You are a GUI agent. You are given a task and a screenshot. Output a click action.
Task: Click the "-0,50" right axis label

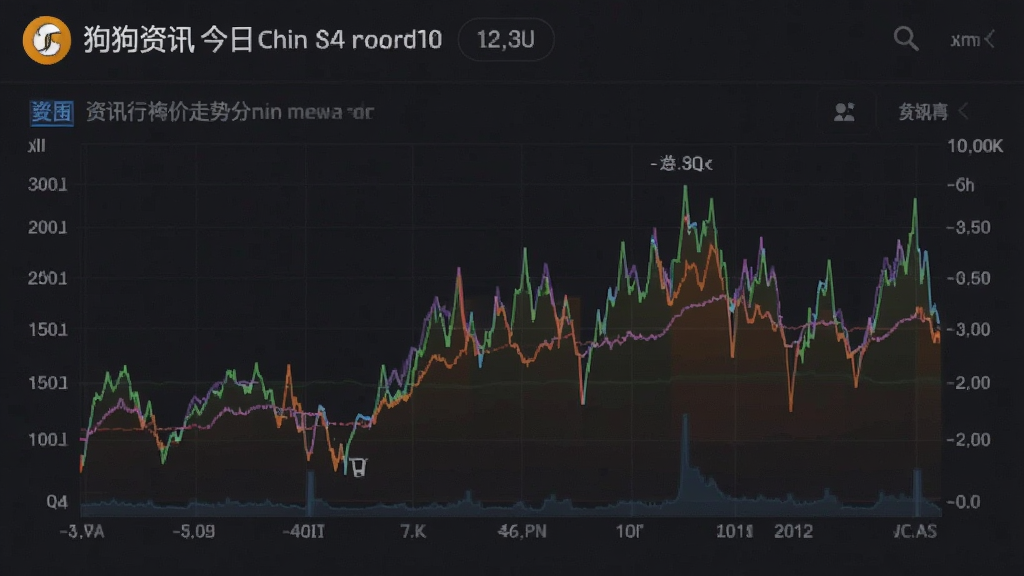(968, 279)
